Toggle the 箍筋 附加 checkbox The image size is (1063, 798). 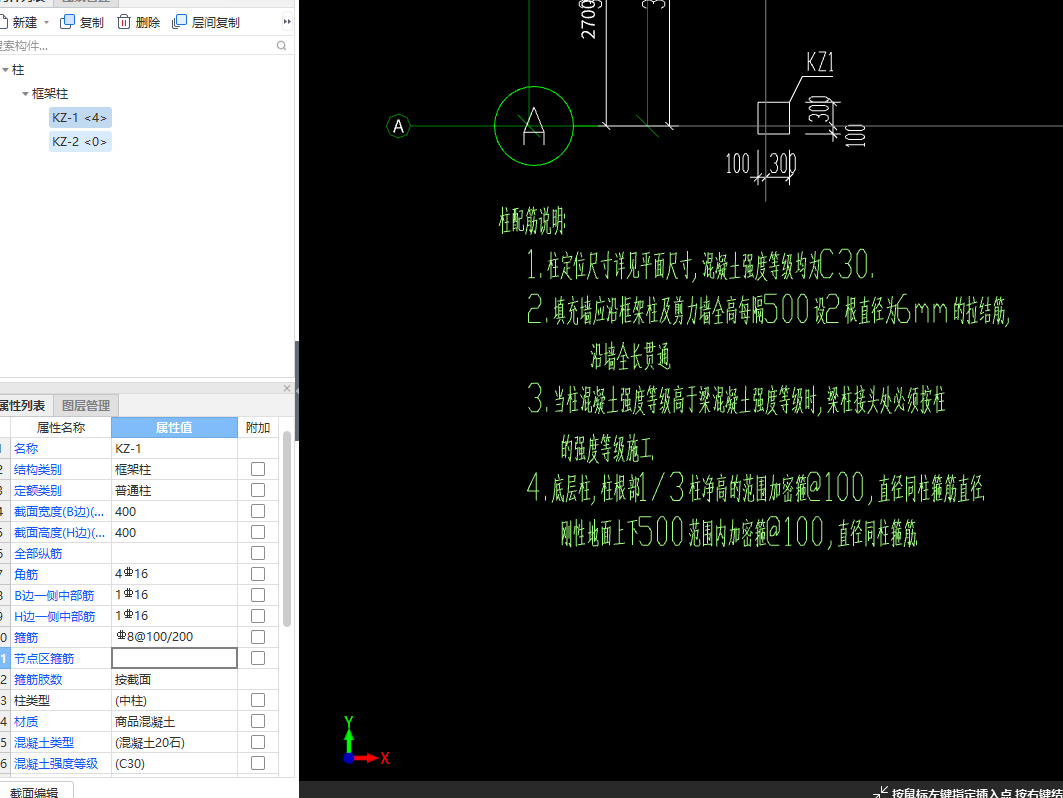coord(258,637)
